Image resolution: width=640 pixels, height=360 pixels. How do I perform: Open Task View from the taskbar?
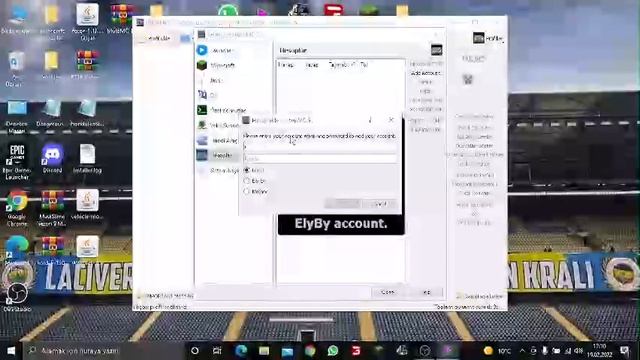click(x=217, y=351)
